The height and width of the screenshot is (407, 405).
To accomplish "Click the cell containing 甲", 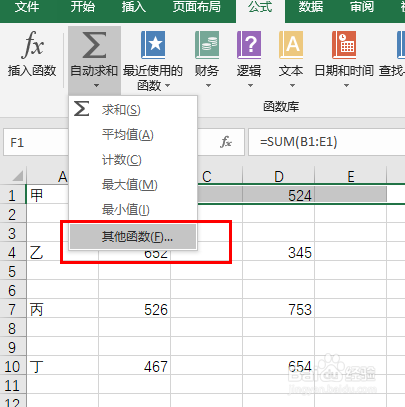I will click(48, 195).
